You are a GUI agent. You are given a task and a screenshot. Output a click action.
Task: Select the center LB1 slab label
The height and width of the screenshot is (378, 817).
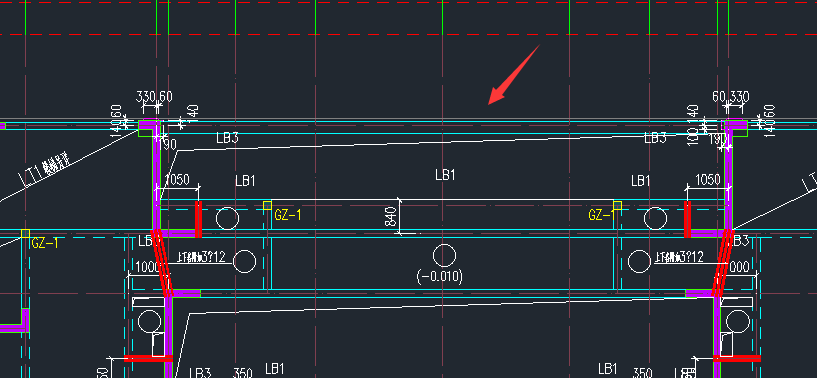[x=445, y=175]
